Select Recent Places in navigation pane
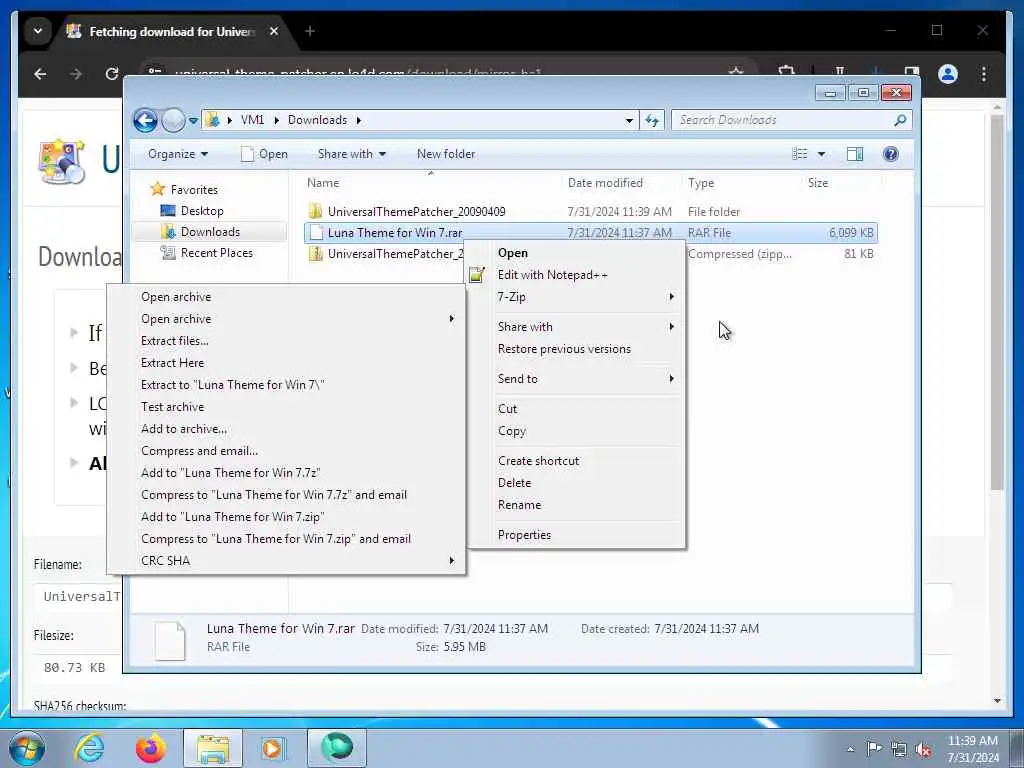 pos(216,253)
